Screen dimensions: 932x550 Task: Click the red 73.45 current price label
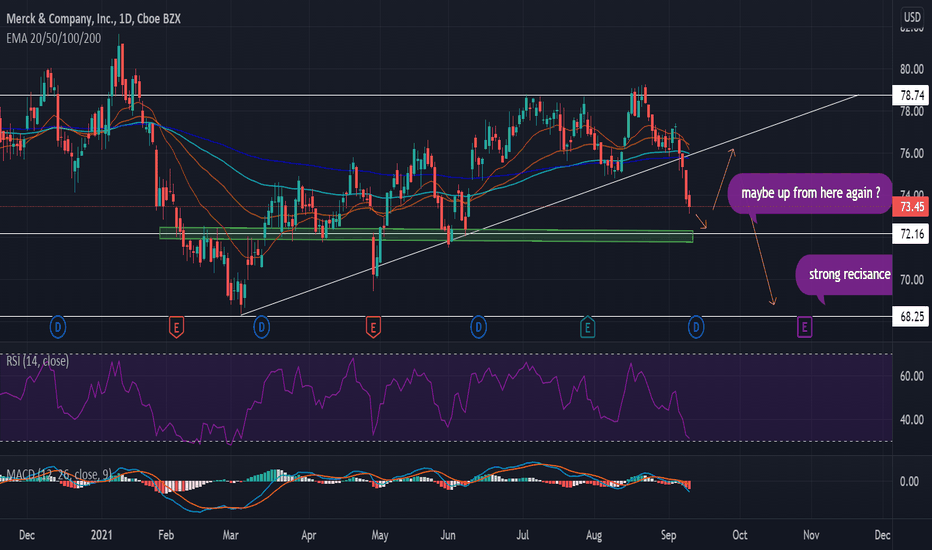911,206
